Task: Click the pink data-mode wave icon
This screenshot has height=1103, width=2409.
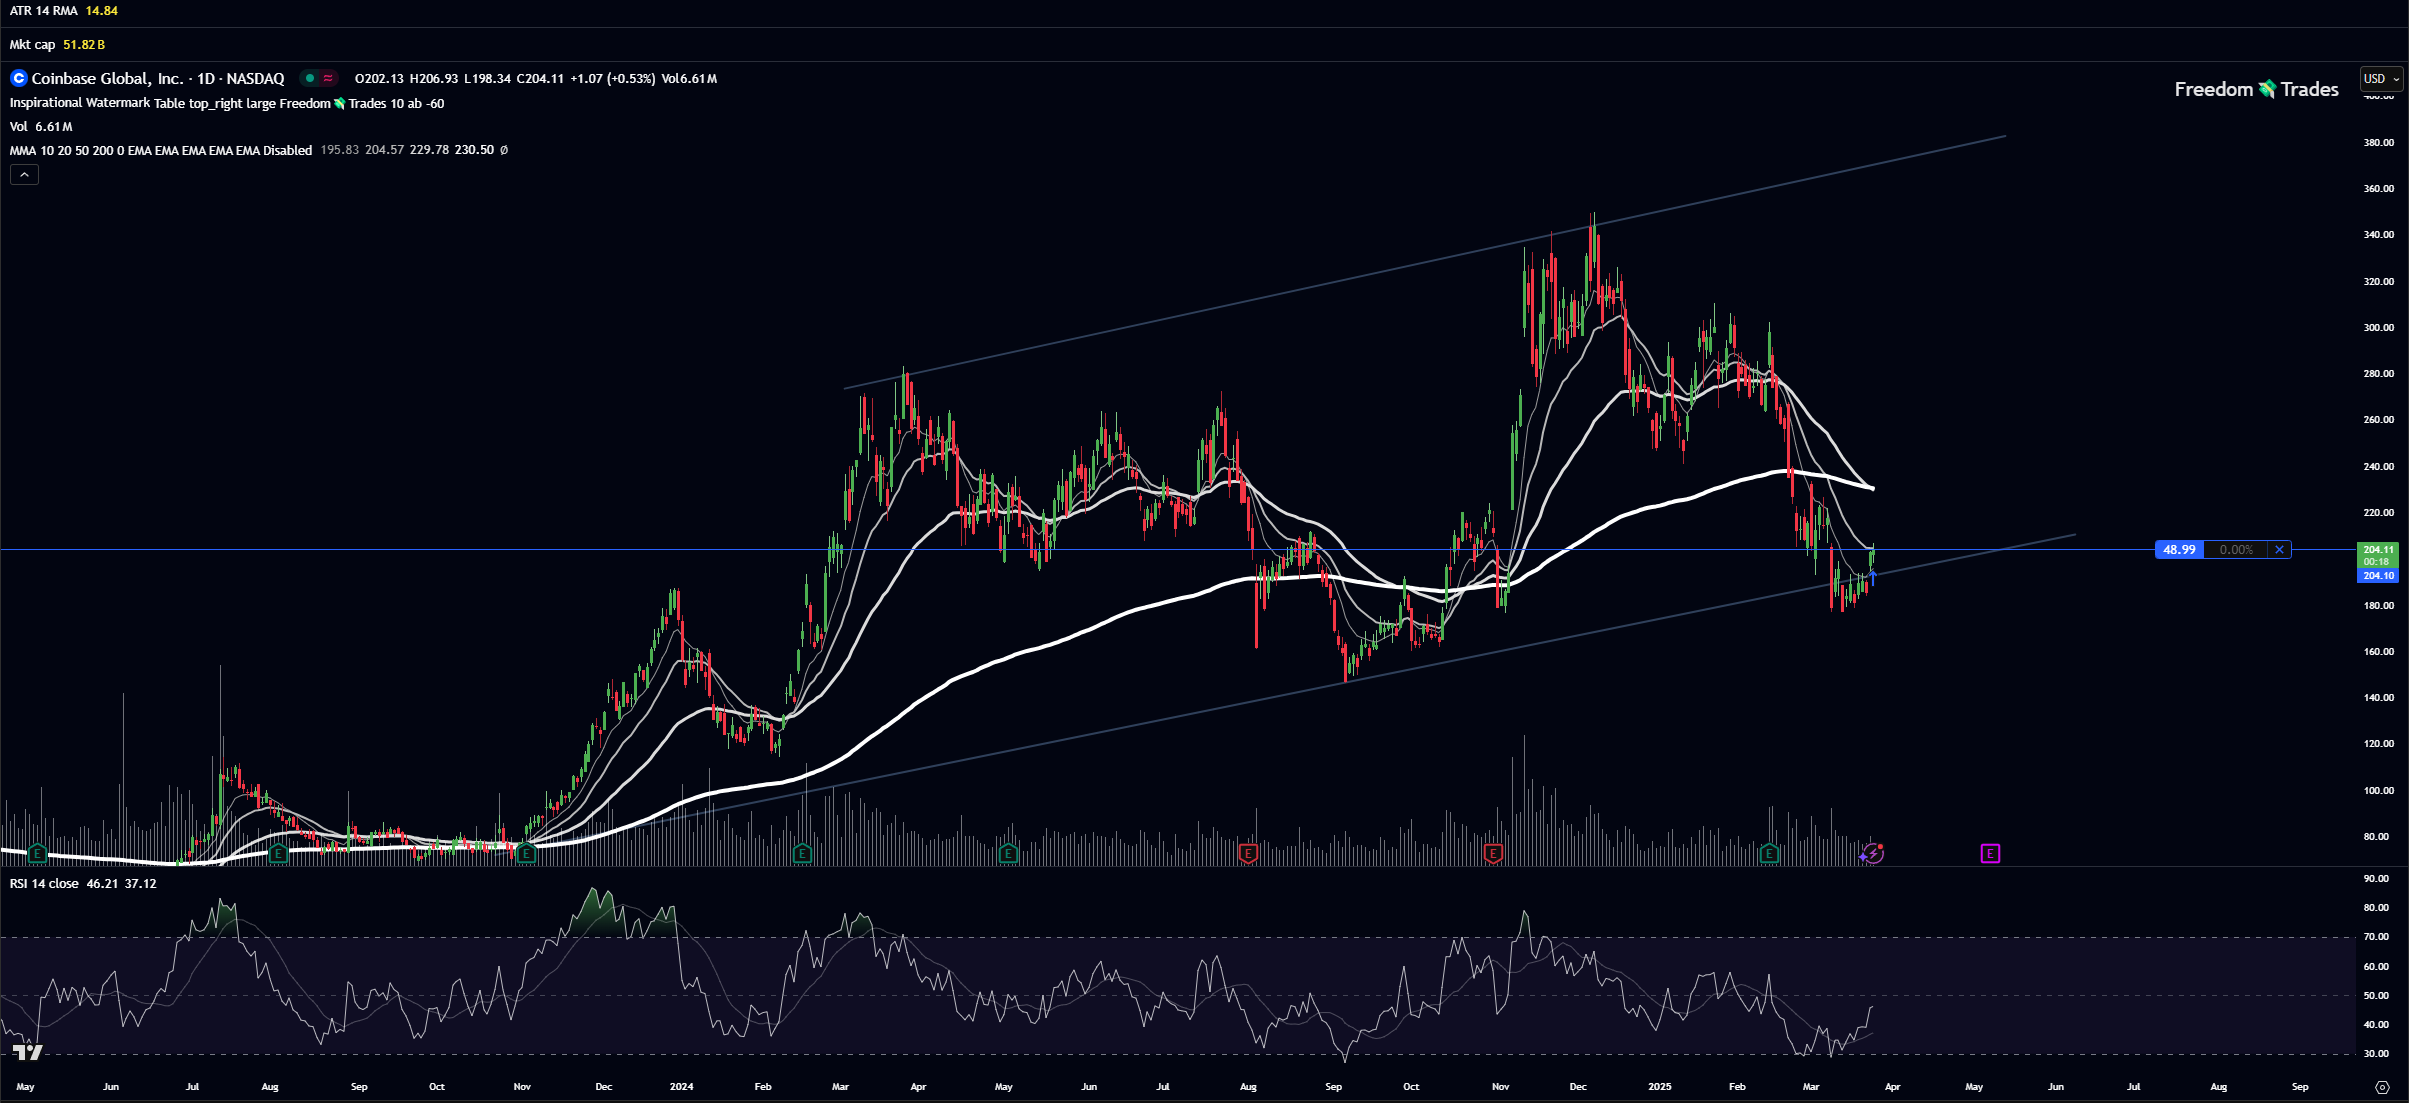Action: (x=328, y=78)
